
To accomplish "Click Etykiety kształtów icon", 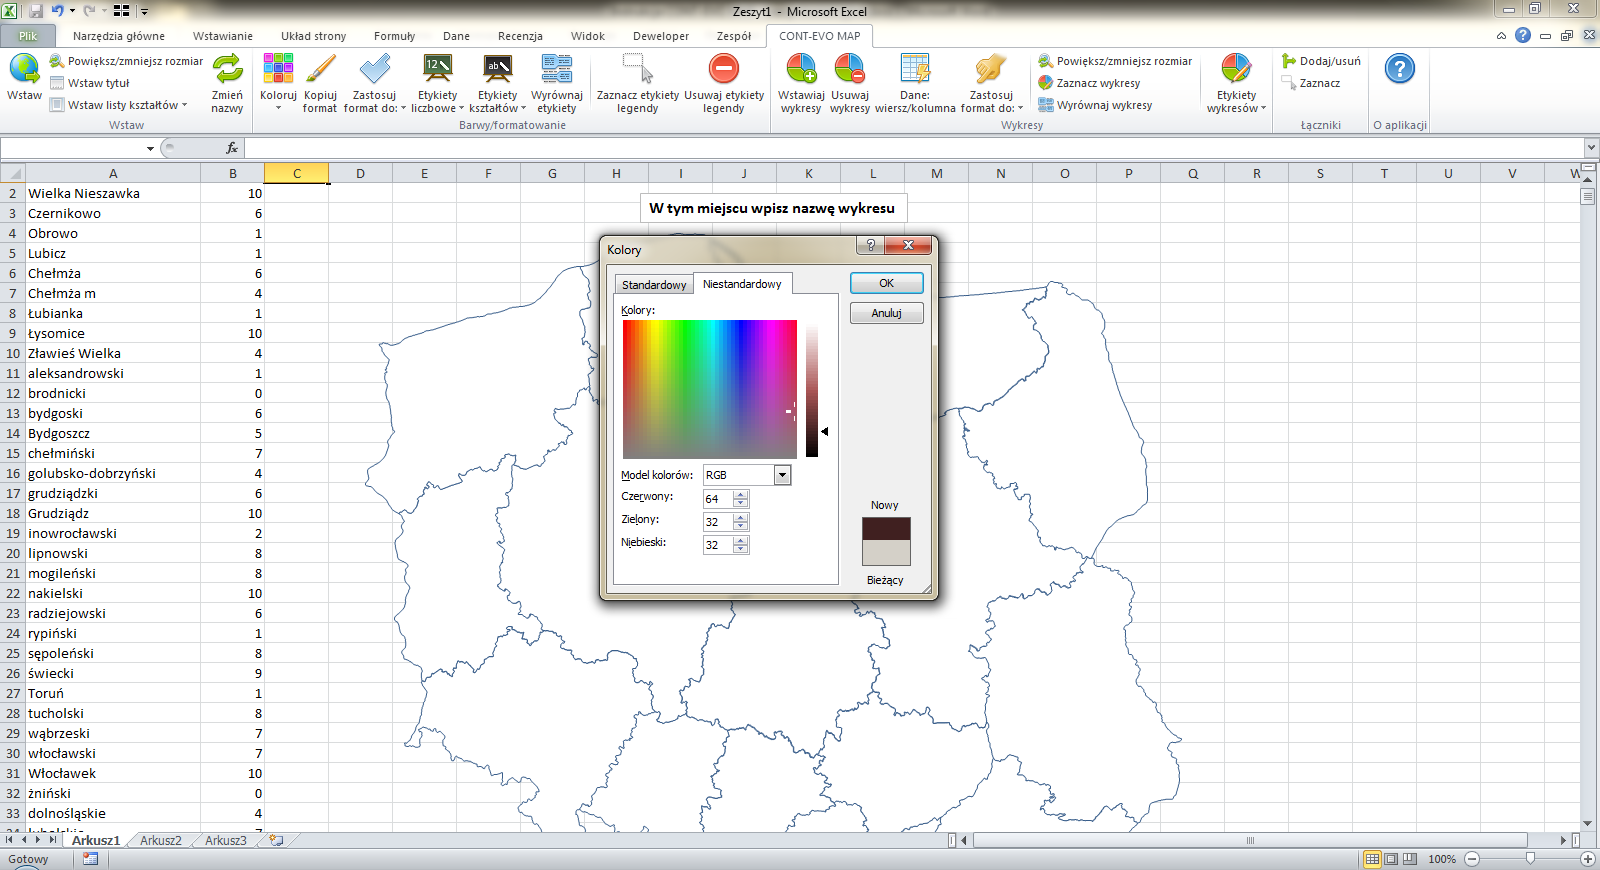I will coord(497,69).
